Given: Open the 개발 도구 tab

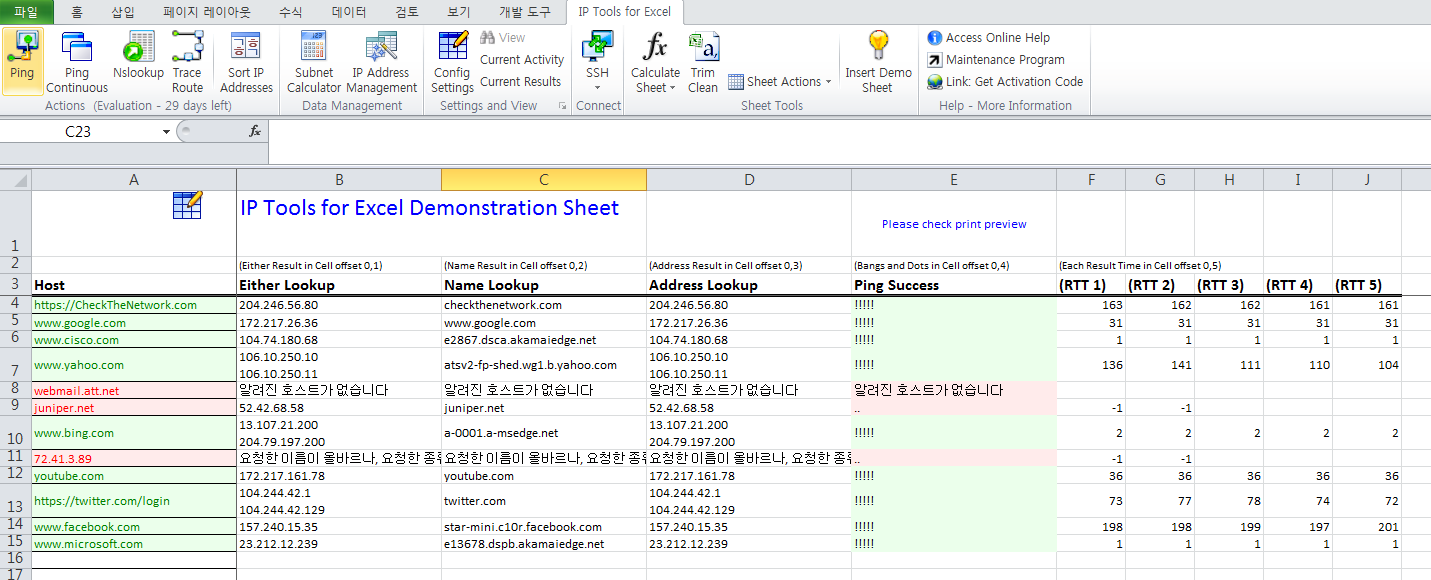Looking at the screenshot, I should [x=524, y=12].
